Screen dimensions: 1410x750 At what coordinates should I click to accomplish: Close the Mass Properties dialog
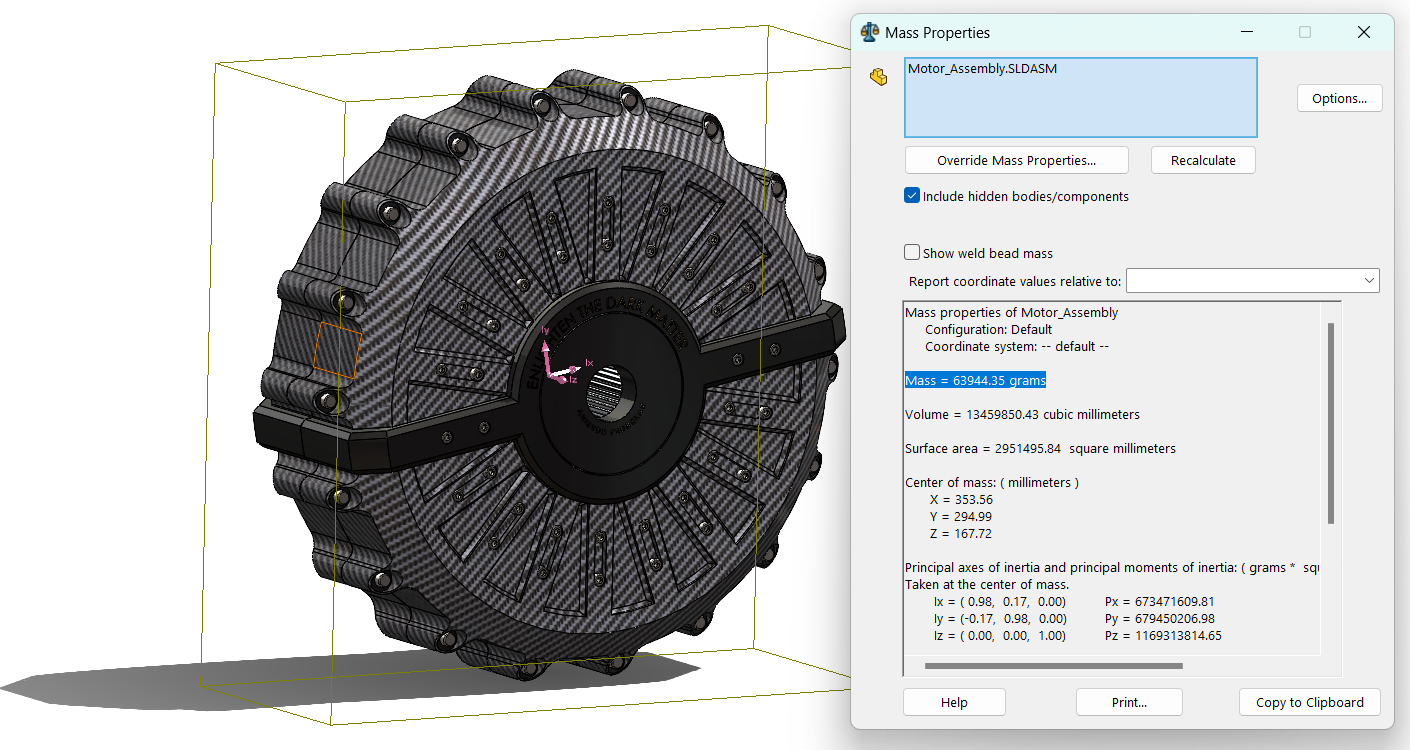1363,32
